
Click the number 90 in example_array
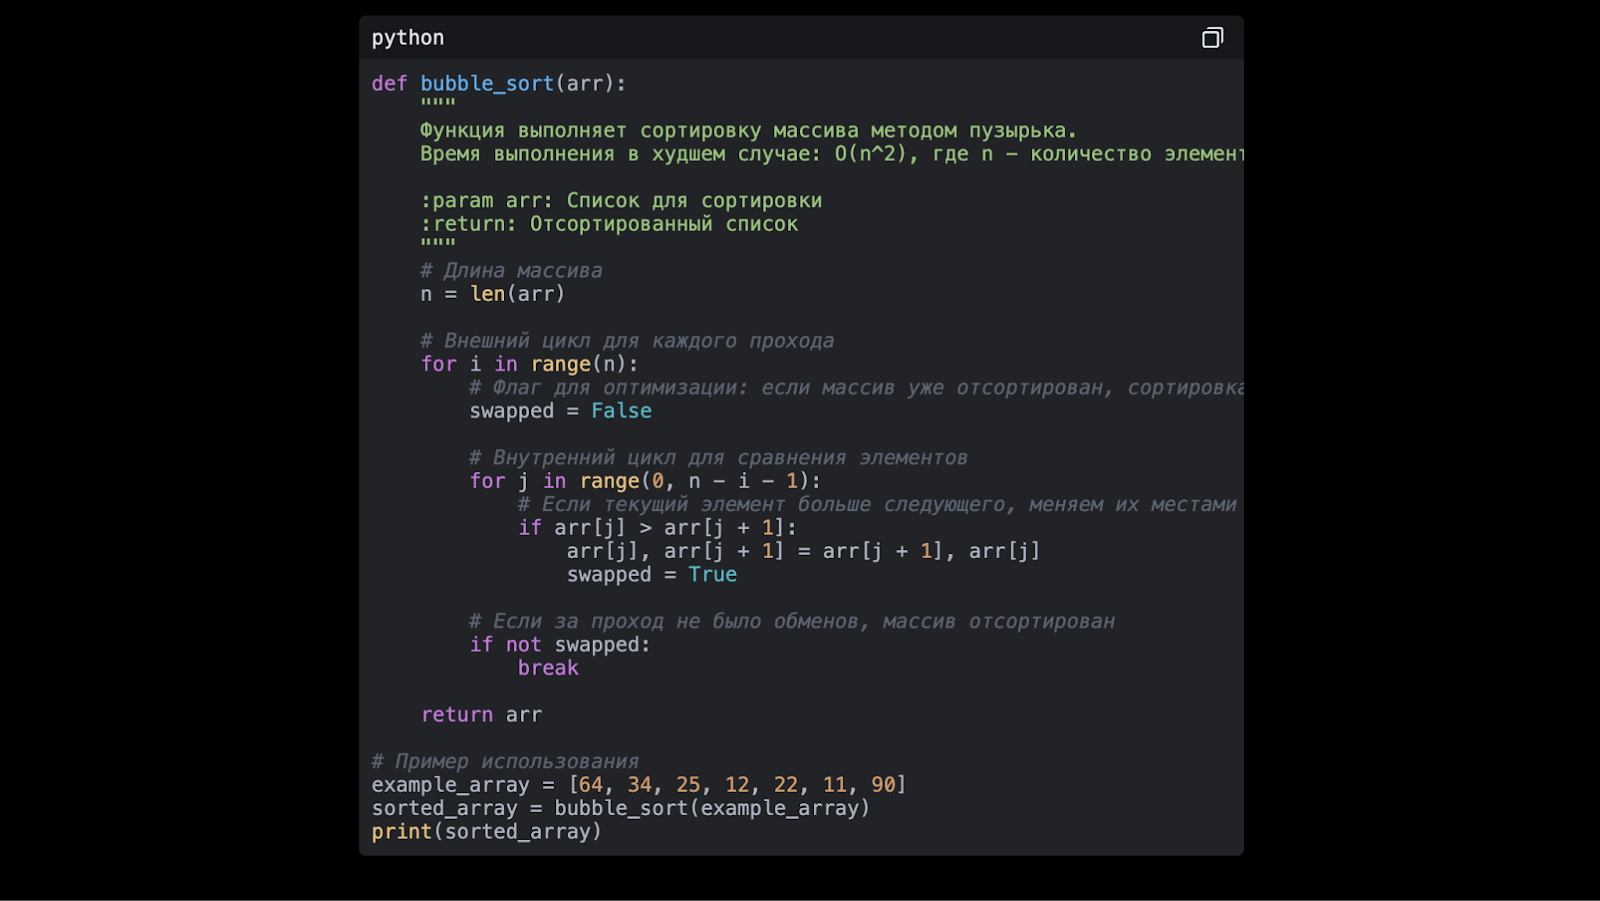click(x=883, y=785)
